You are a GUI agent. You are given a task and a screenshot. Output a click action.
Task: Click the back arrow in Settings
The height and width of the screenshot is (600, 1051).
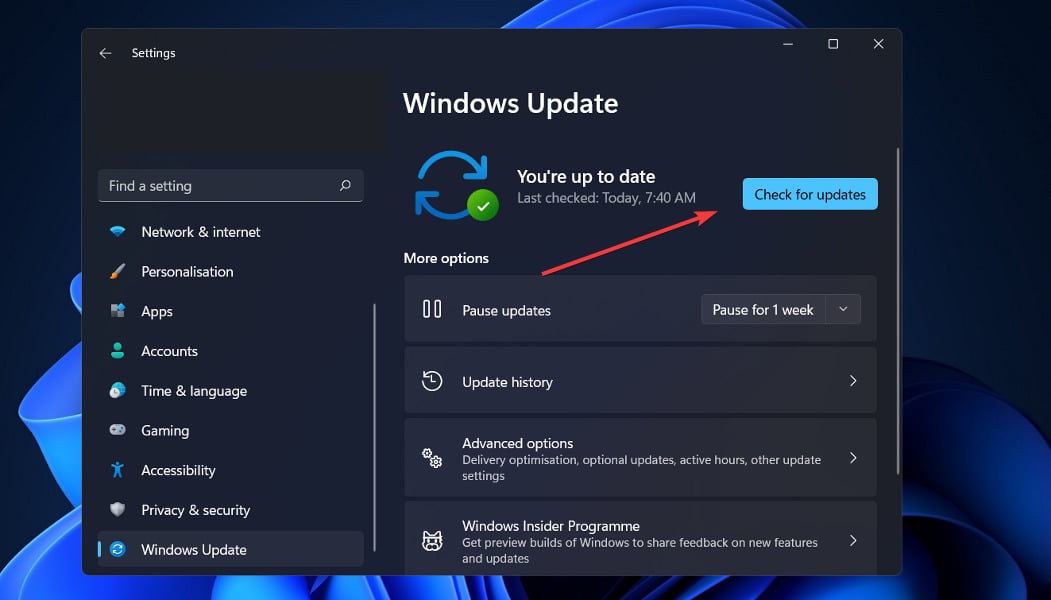point(106,53)
